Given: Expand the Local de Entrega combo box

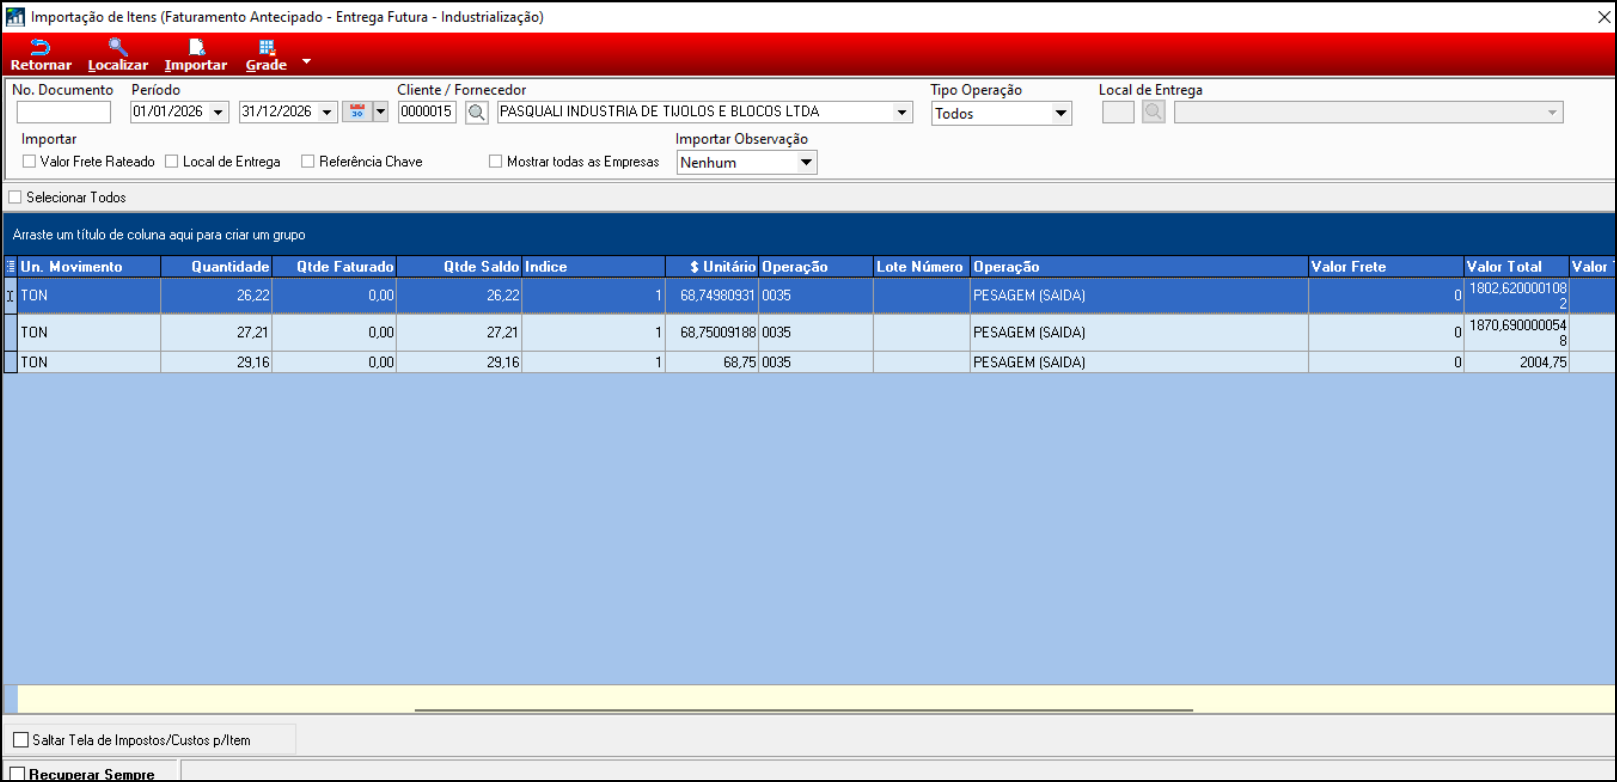Looking at the screenshot, I should coord(1552,112).
